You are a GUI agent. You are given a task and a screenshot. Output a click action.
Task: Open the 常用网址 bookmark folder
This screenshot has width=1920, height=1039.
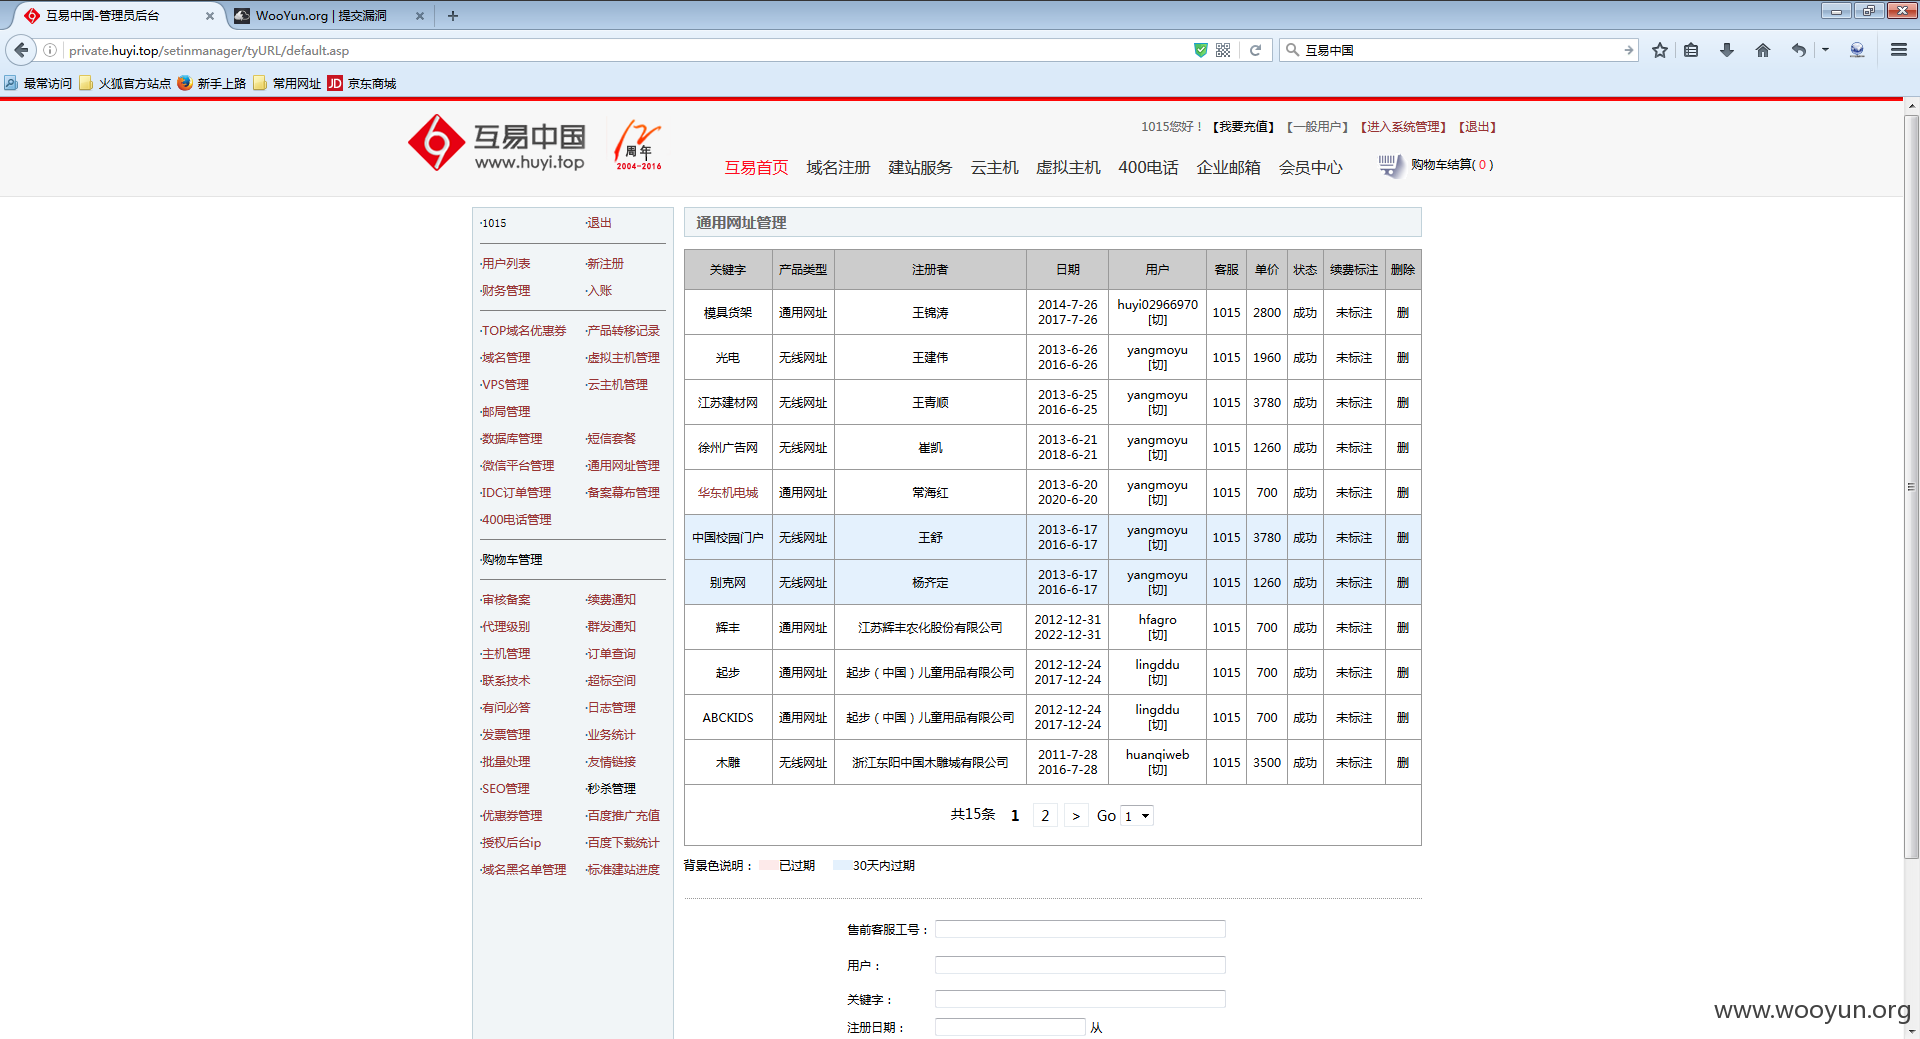287,83
